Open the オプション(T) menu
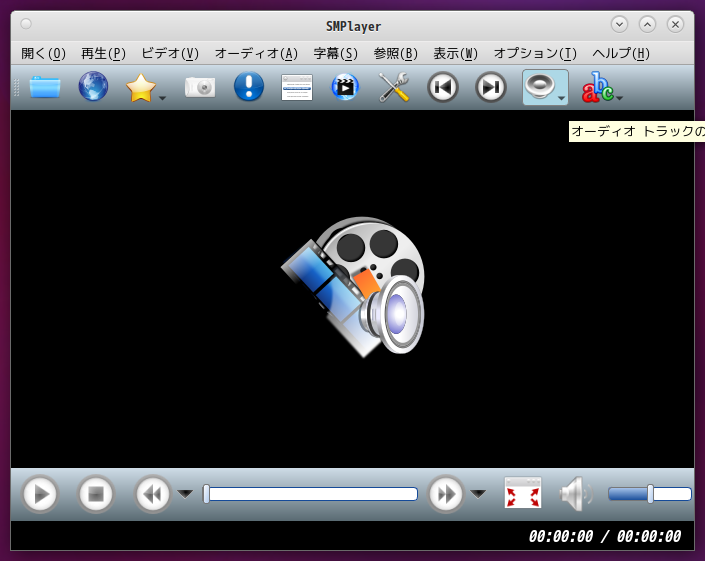705x561 pixels. (535, 53)
